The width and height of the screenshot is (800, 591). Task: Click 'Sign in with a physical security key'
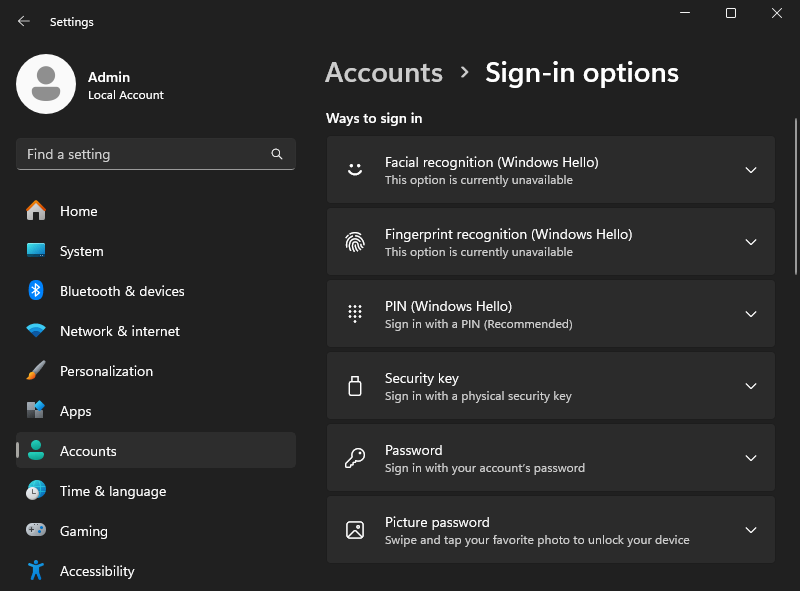[x=478, y=396]
